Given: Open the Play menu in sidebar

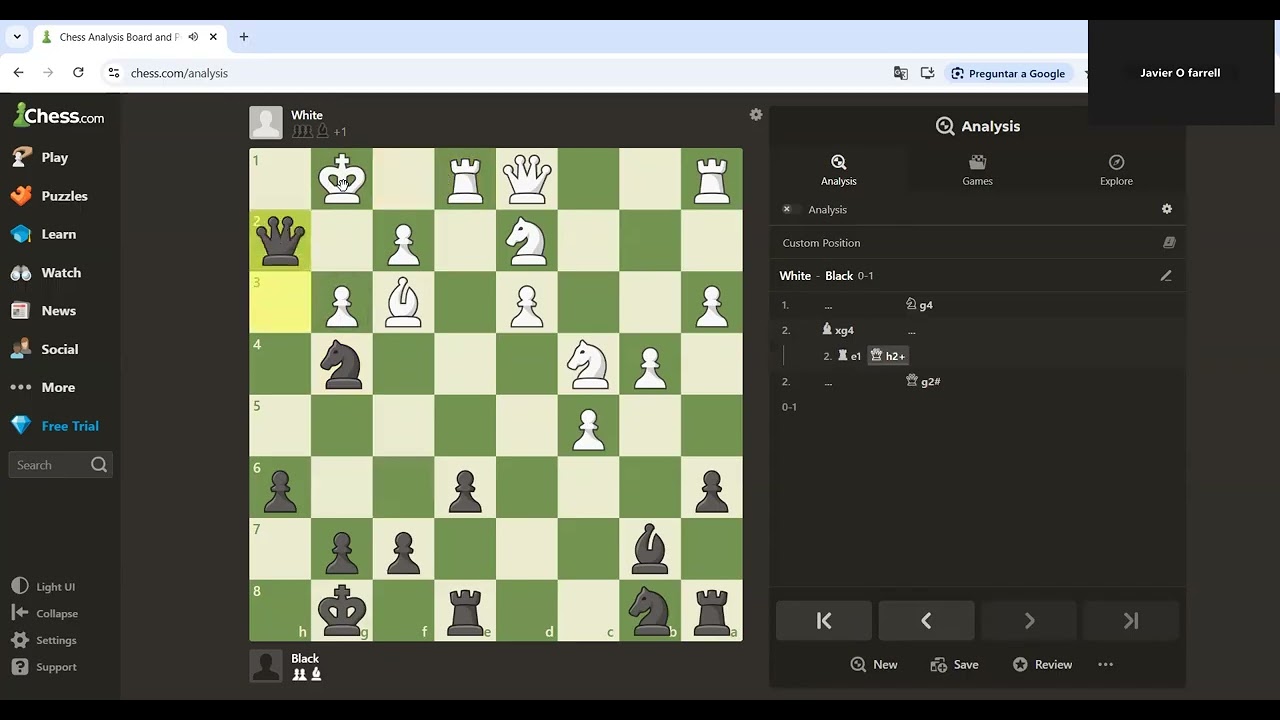Looking at the screenshot, I should pyautogui.click(x=40, y=157).
